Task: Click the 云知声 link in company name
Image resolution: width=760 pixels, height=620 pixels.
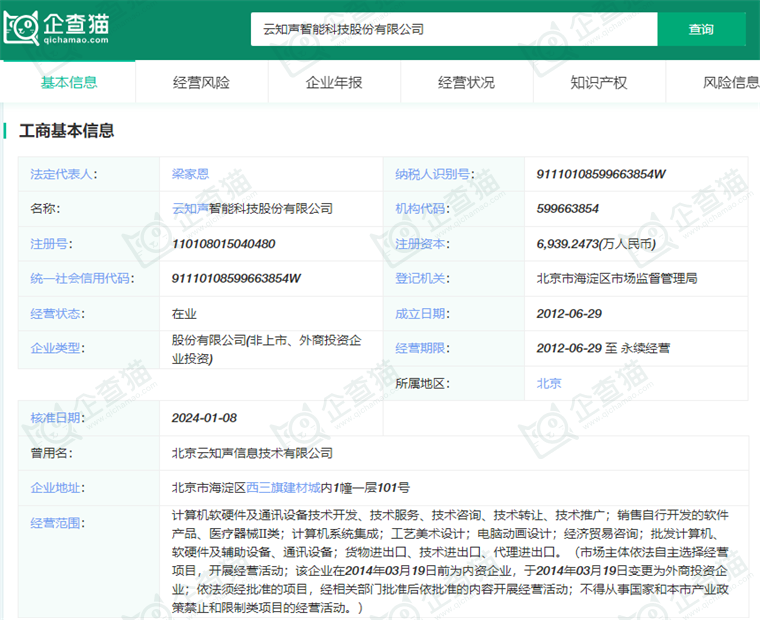Action: [190, 209]
